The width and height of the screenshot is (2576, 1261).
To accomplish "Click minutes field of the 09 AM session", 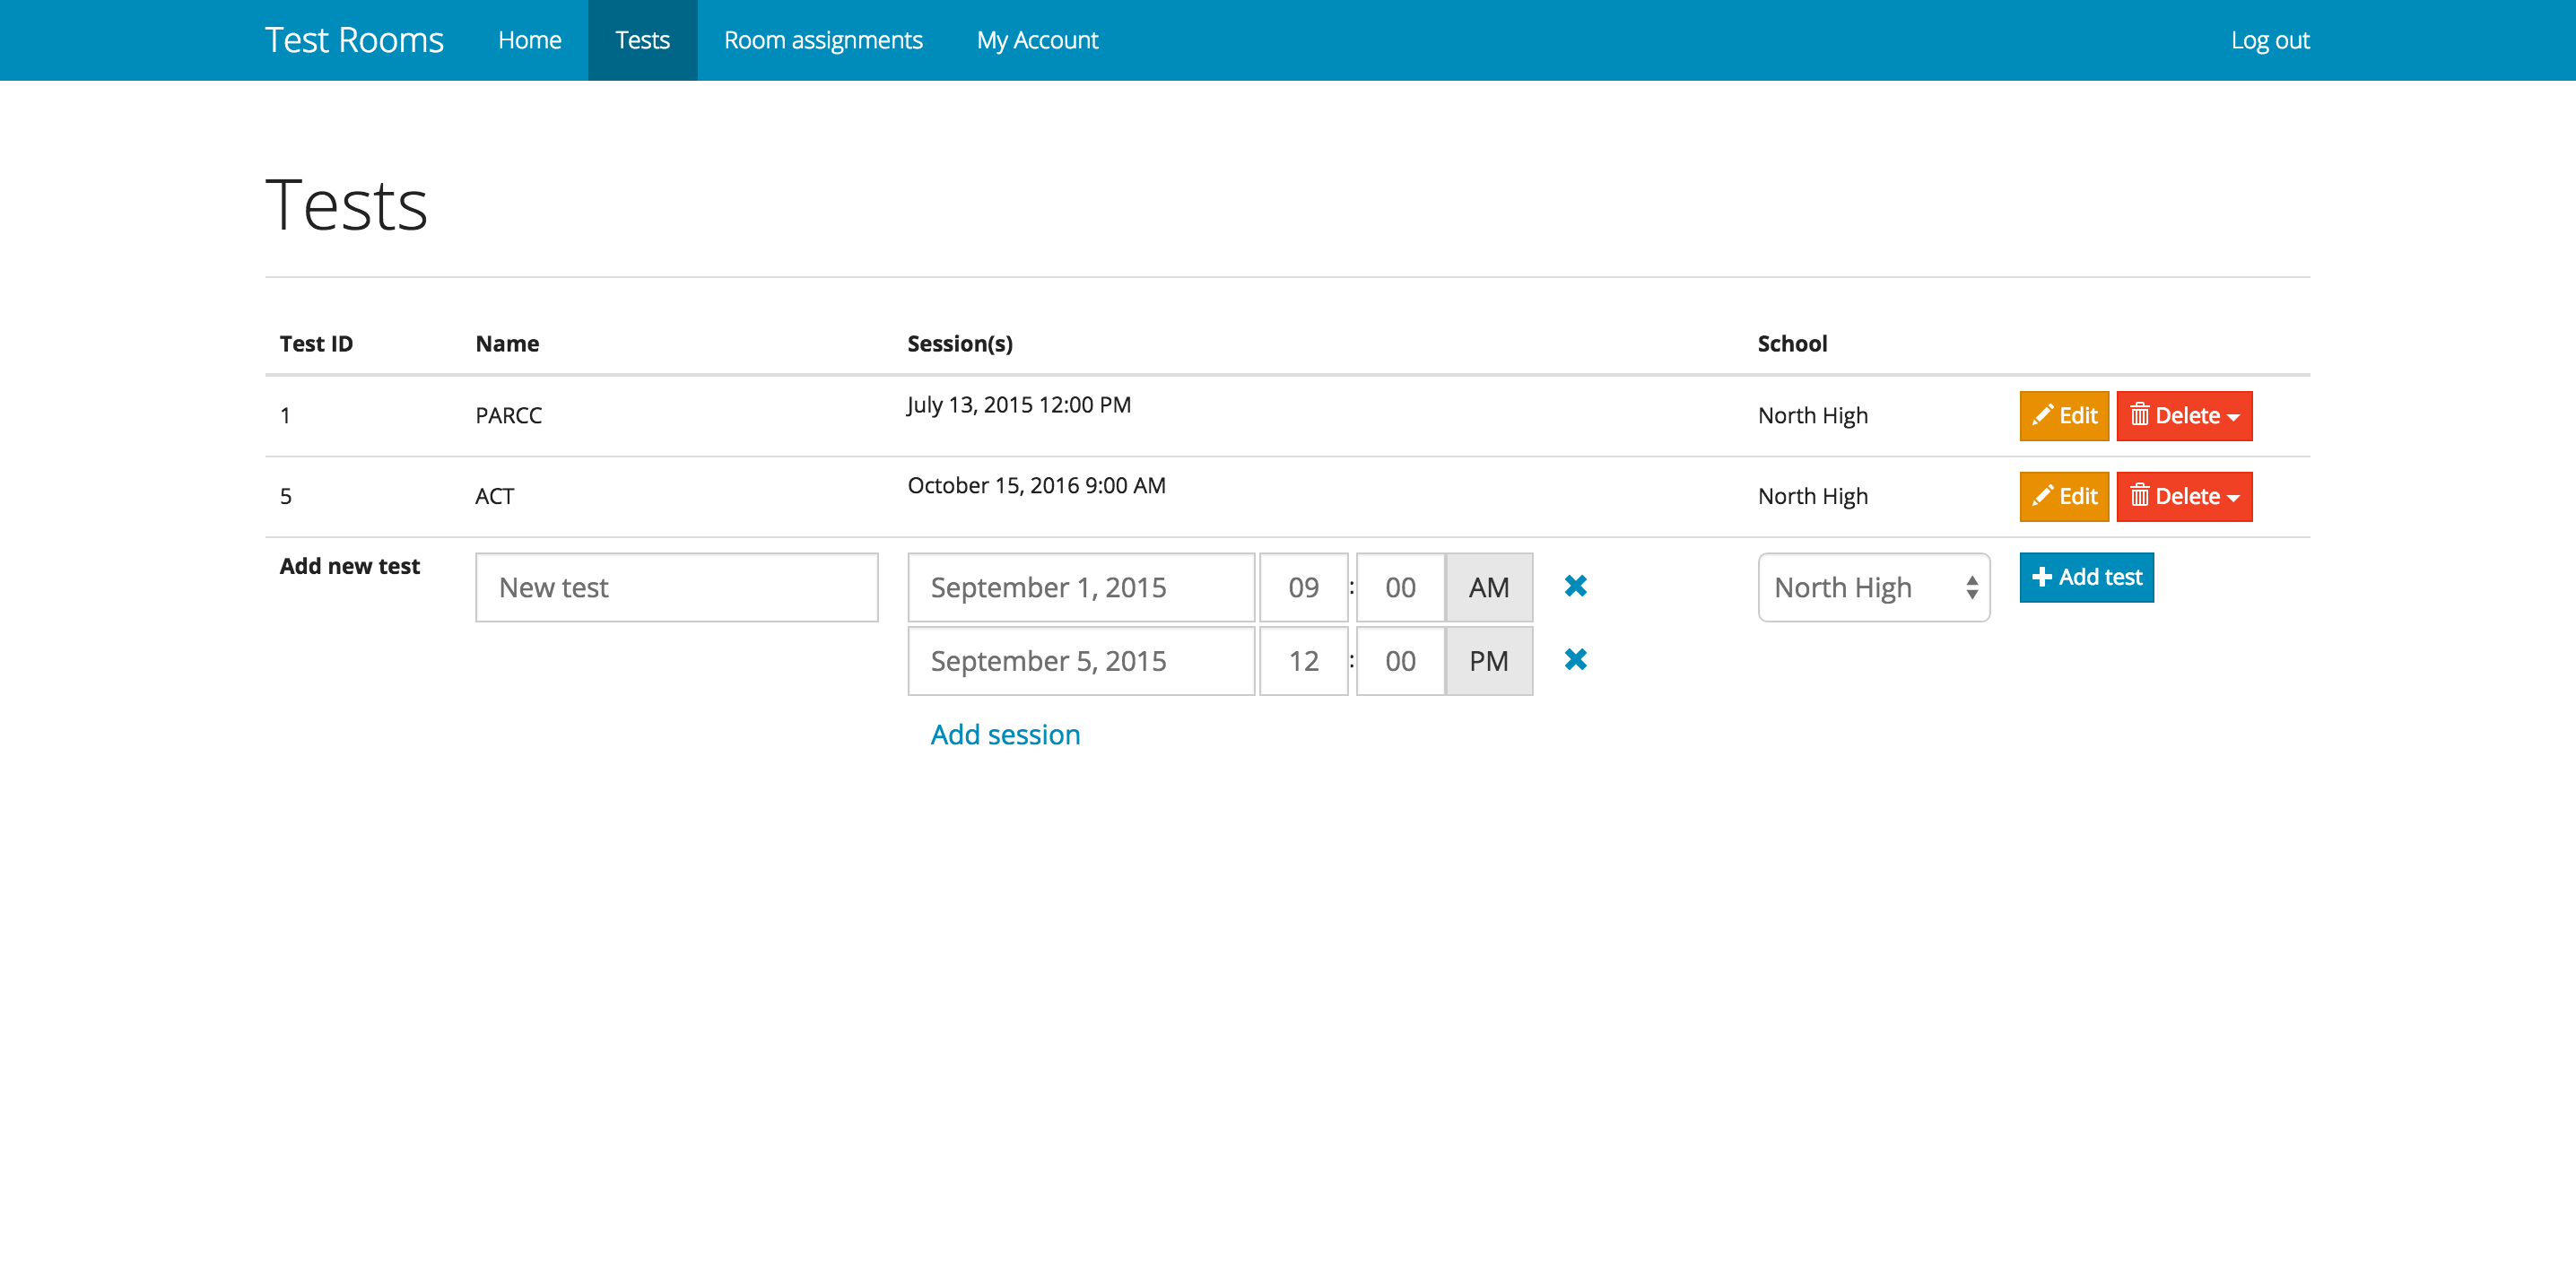I will pos(1400,588).
